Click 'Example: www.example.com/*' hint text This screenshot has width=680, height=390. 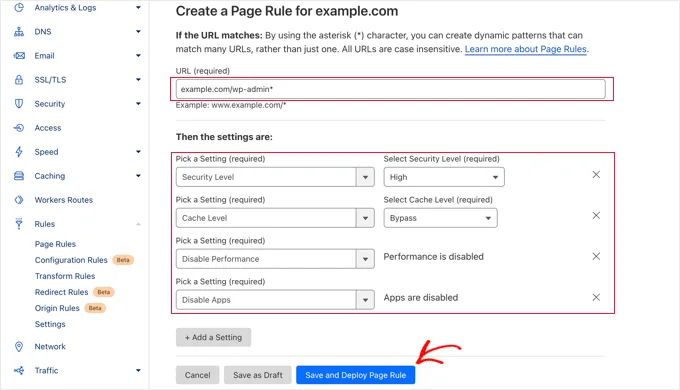point(231,105)
